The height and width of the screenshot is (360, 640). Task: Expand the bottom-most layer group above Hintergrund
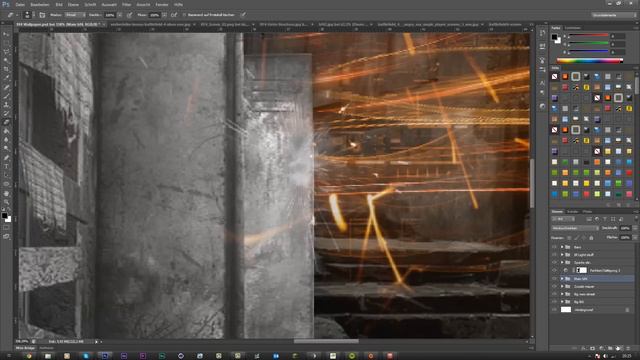(562, 302)
